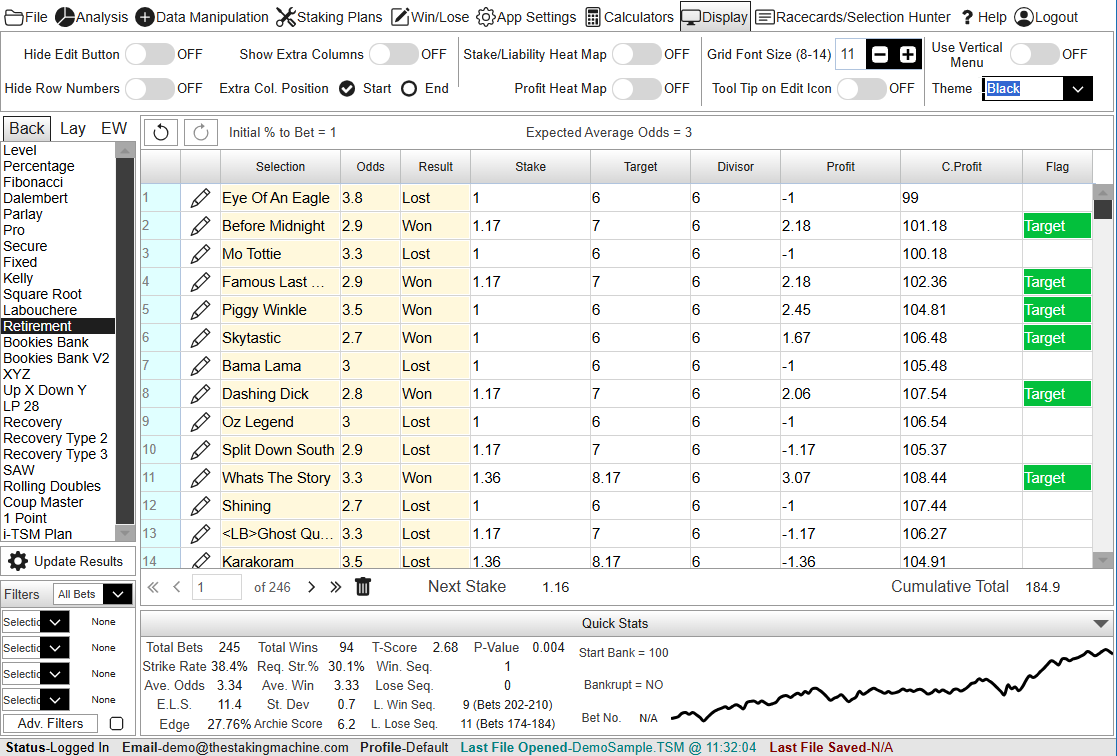This screenshot has width=1117, height=756.
Task: Click the redo arrow icon above grid
Action: tap(200, 132)
